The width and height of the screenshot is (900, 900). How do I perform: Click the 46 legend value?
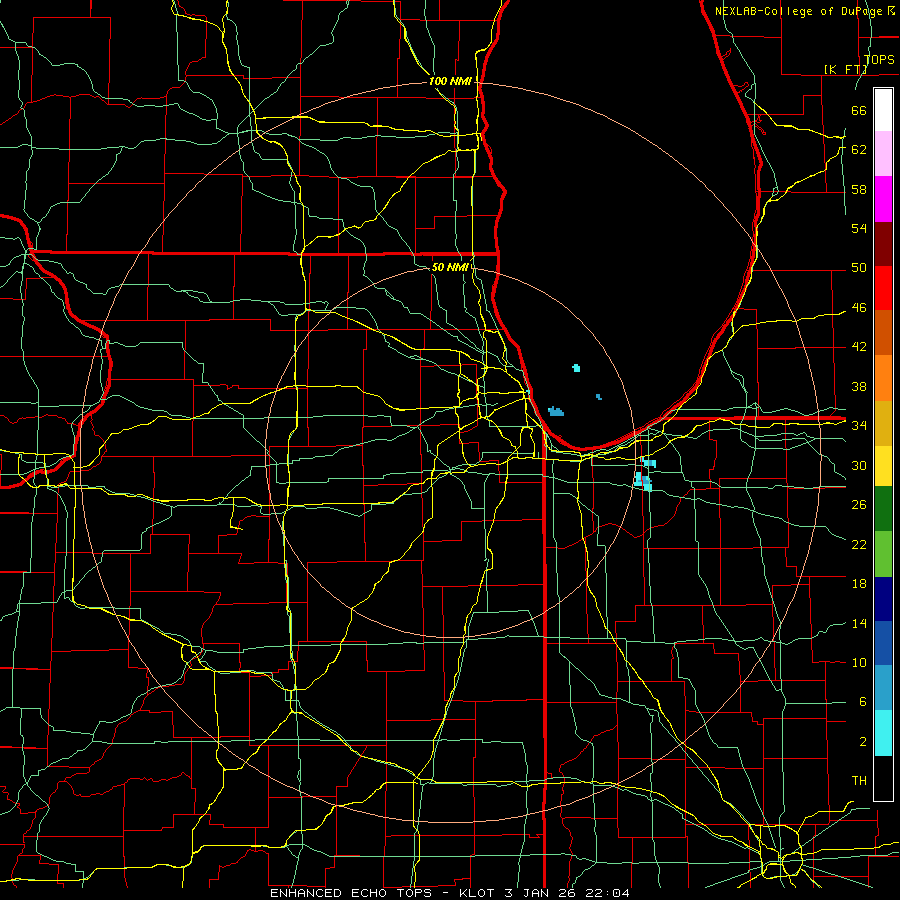(859, 308)
